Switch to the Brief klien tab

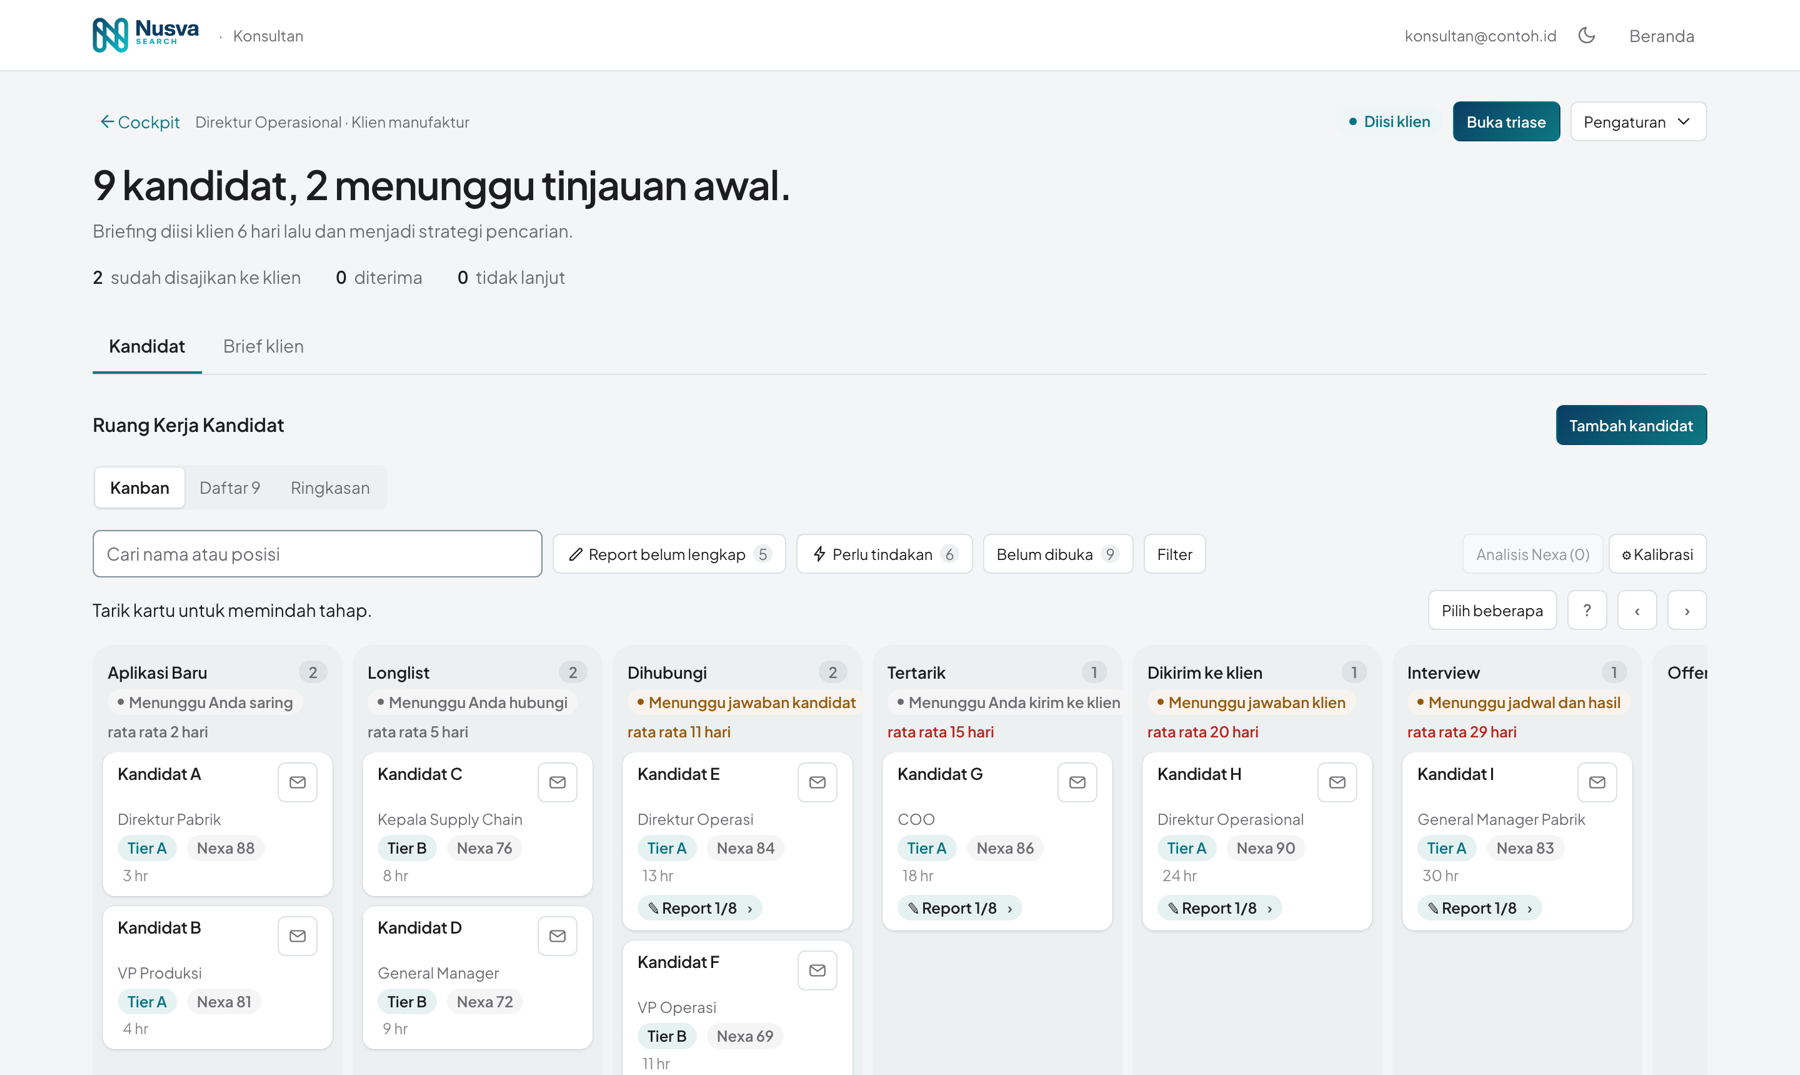tap(263, 346)
